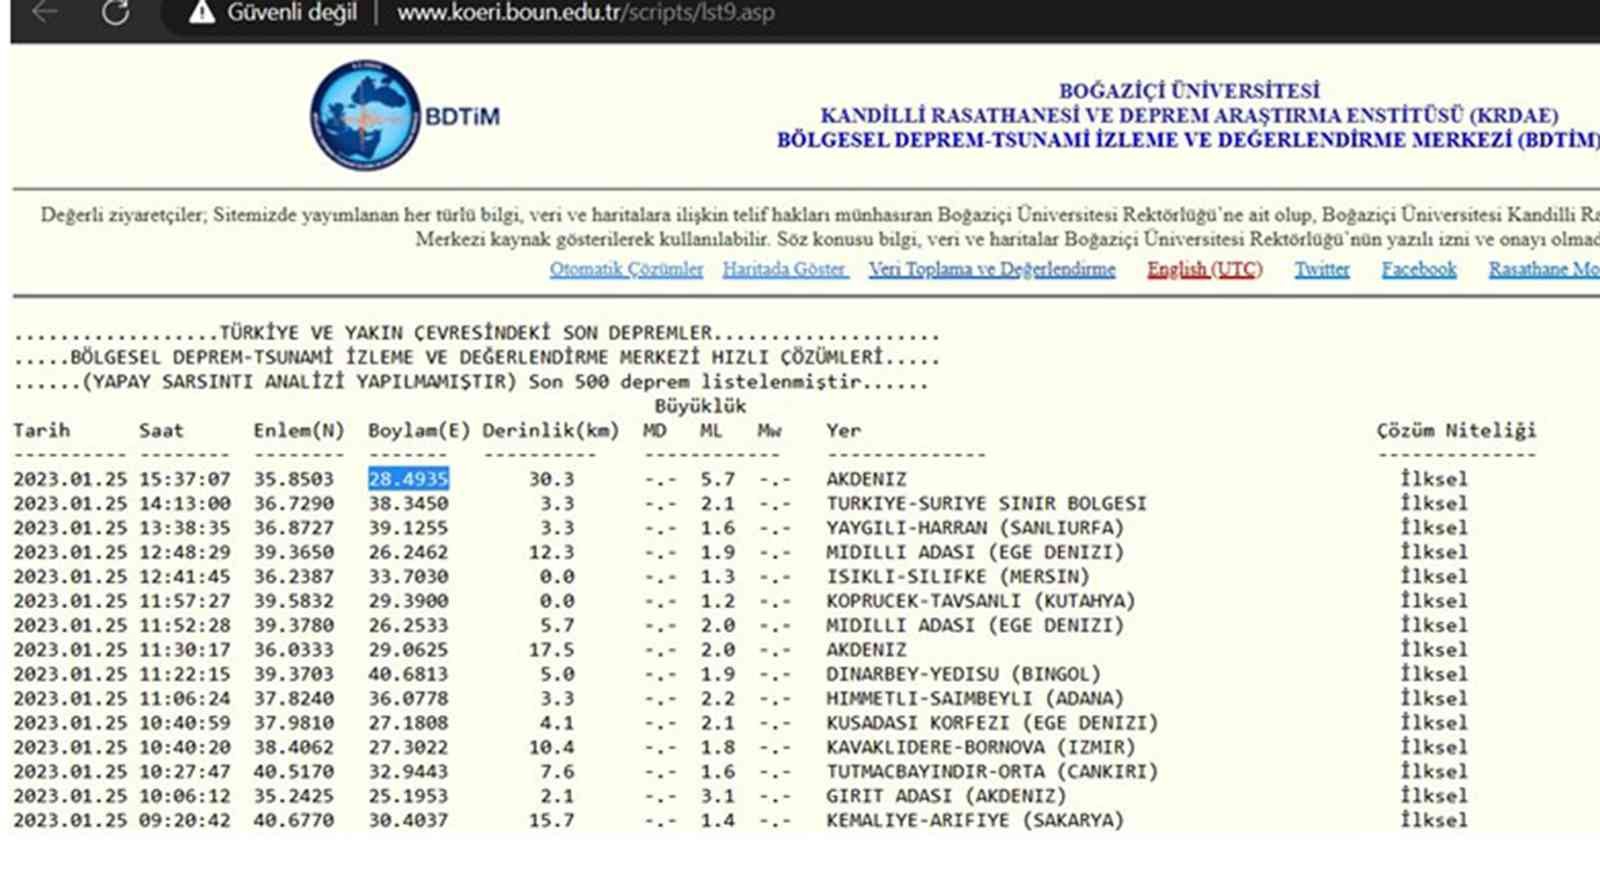Click the not-secure warning triangle icon
The image size is (1600, 869).
[x=202, y=12]
